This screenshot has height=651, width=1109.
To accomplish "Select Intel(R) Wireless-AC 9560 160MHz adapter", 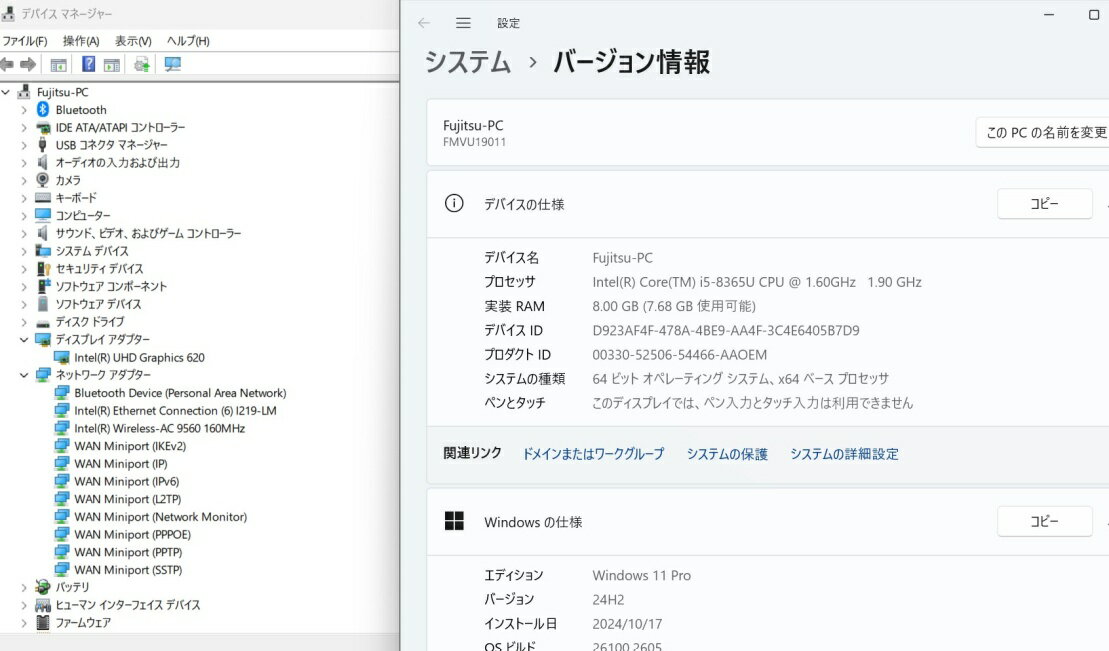I will [x=159, y=428].
